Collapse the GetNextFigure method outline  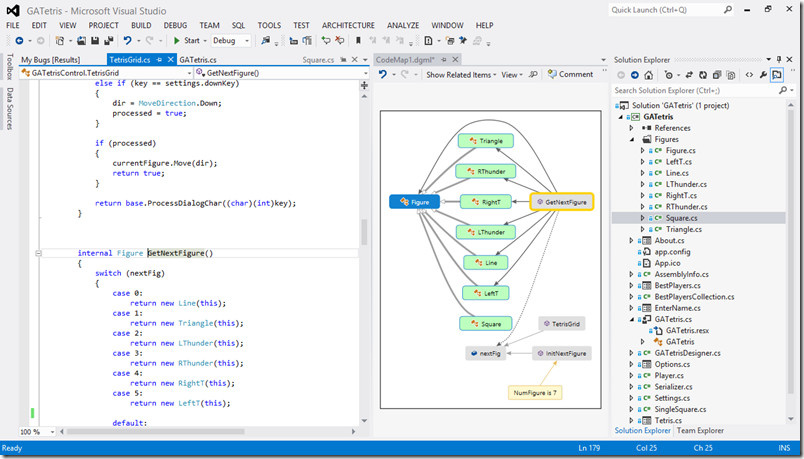(38, 253)
